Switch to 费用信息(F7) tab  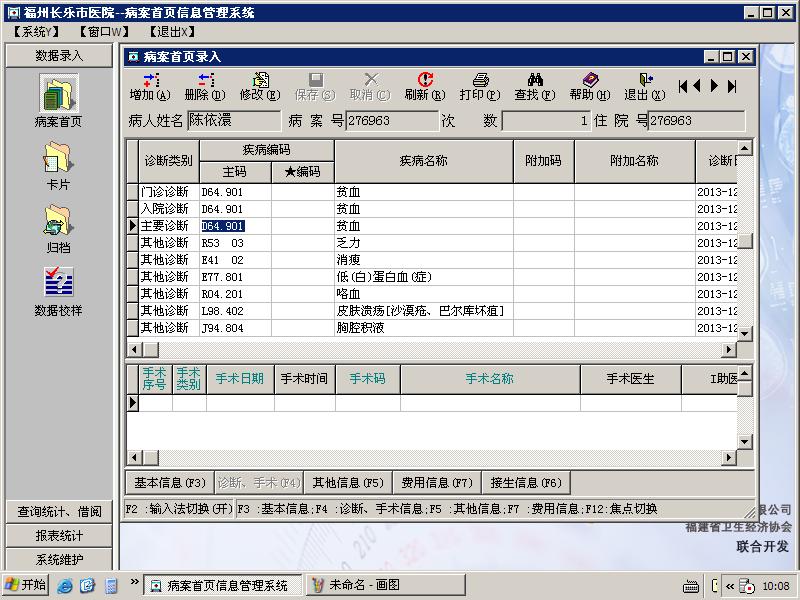click(437, 483)
